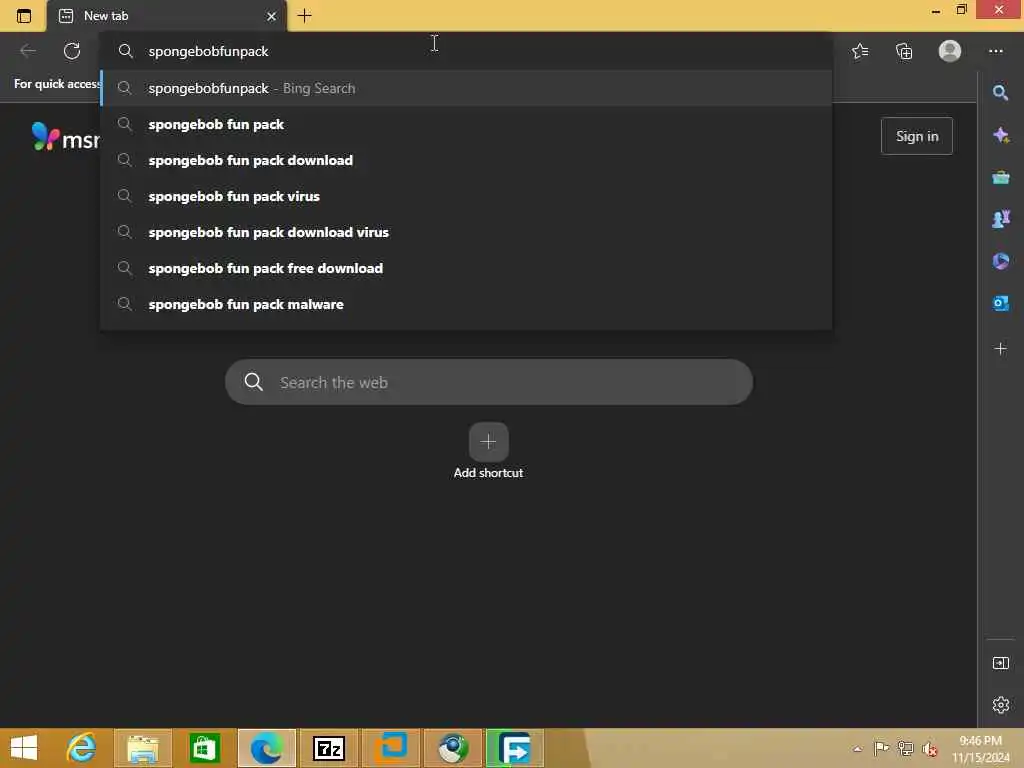The image size is (1024, 768).
Task: Choose suggestion spongebob fun pack download virus
Action: click(466, 232)
